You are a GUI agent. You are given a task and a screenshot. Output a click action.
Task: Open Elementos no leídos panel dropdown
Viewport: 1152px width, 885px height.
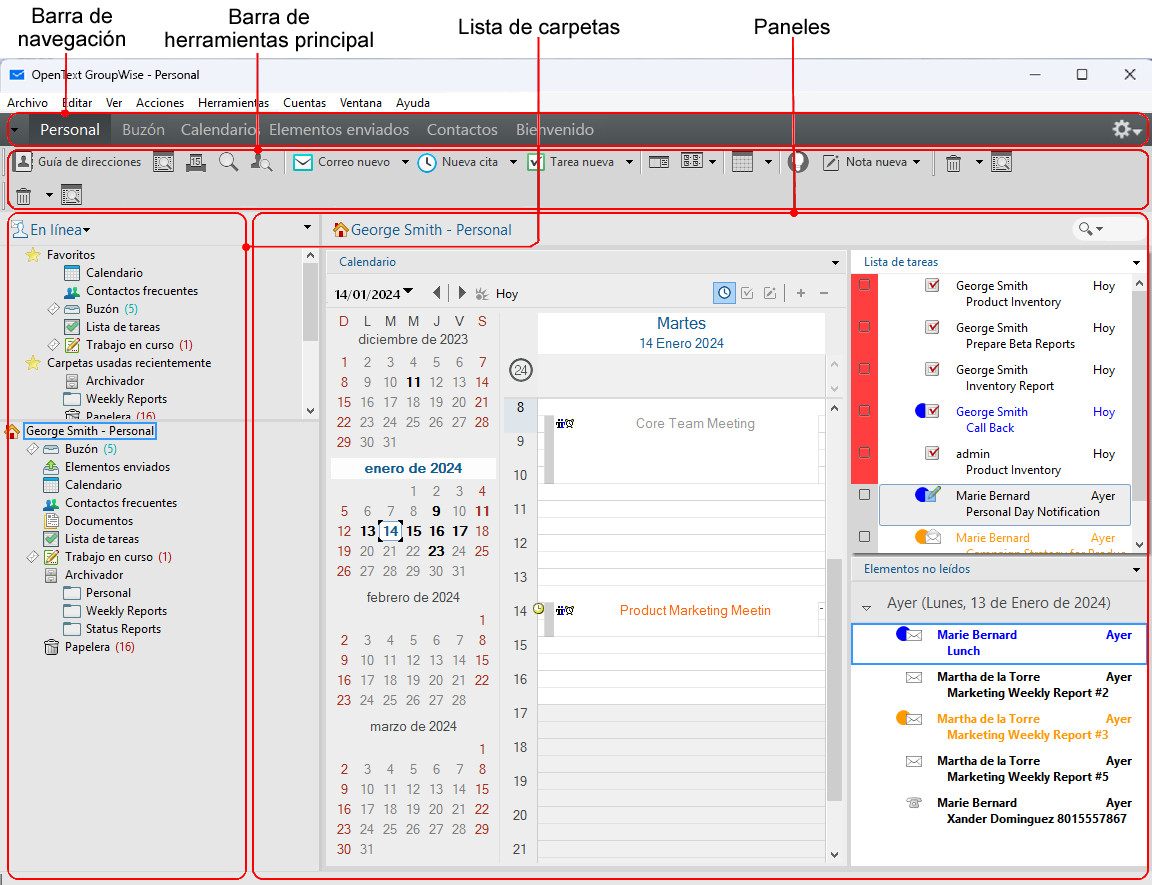(1136, 569)
